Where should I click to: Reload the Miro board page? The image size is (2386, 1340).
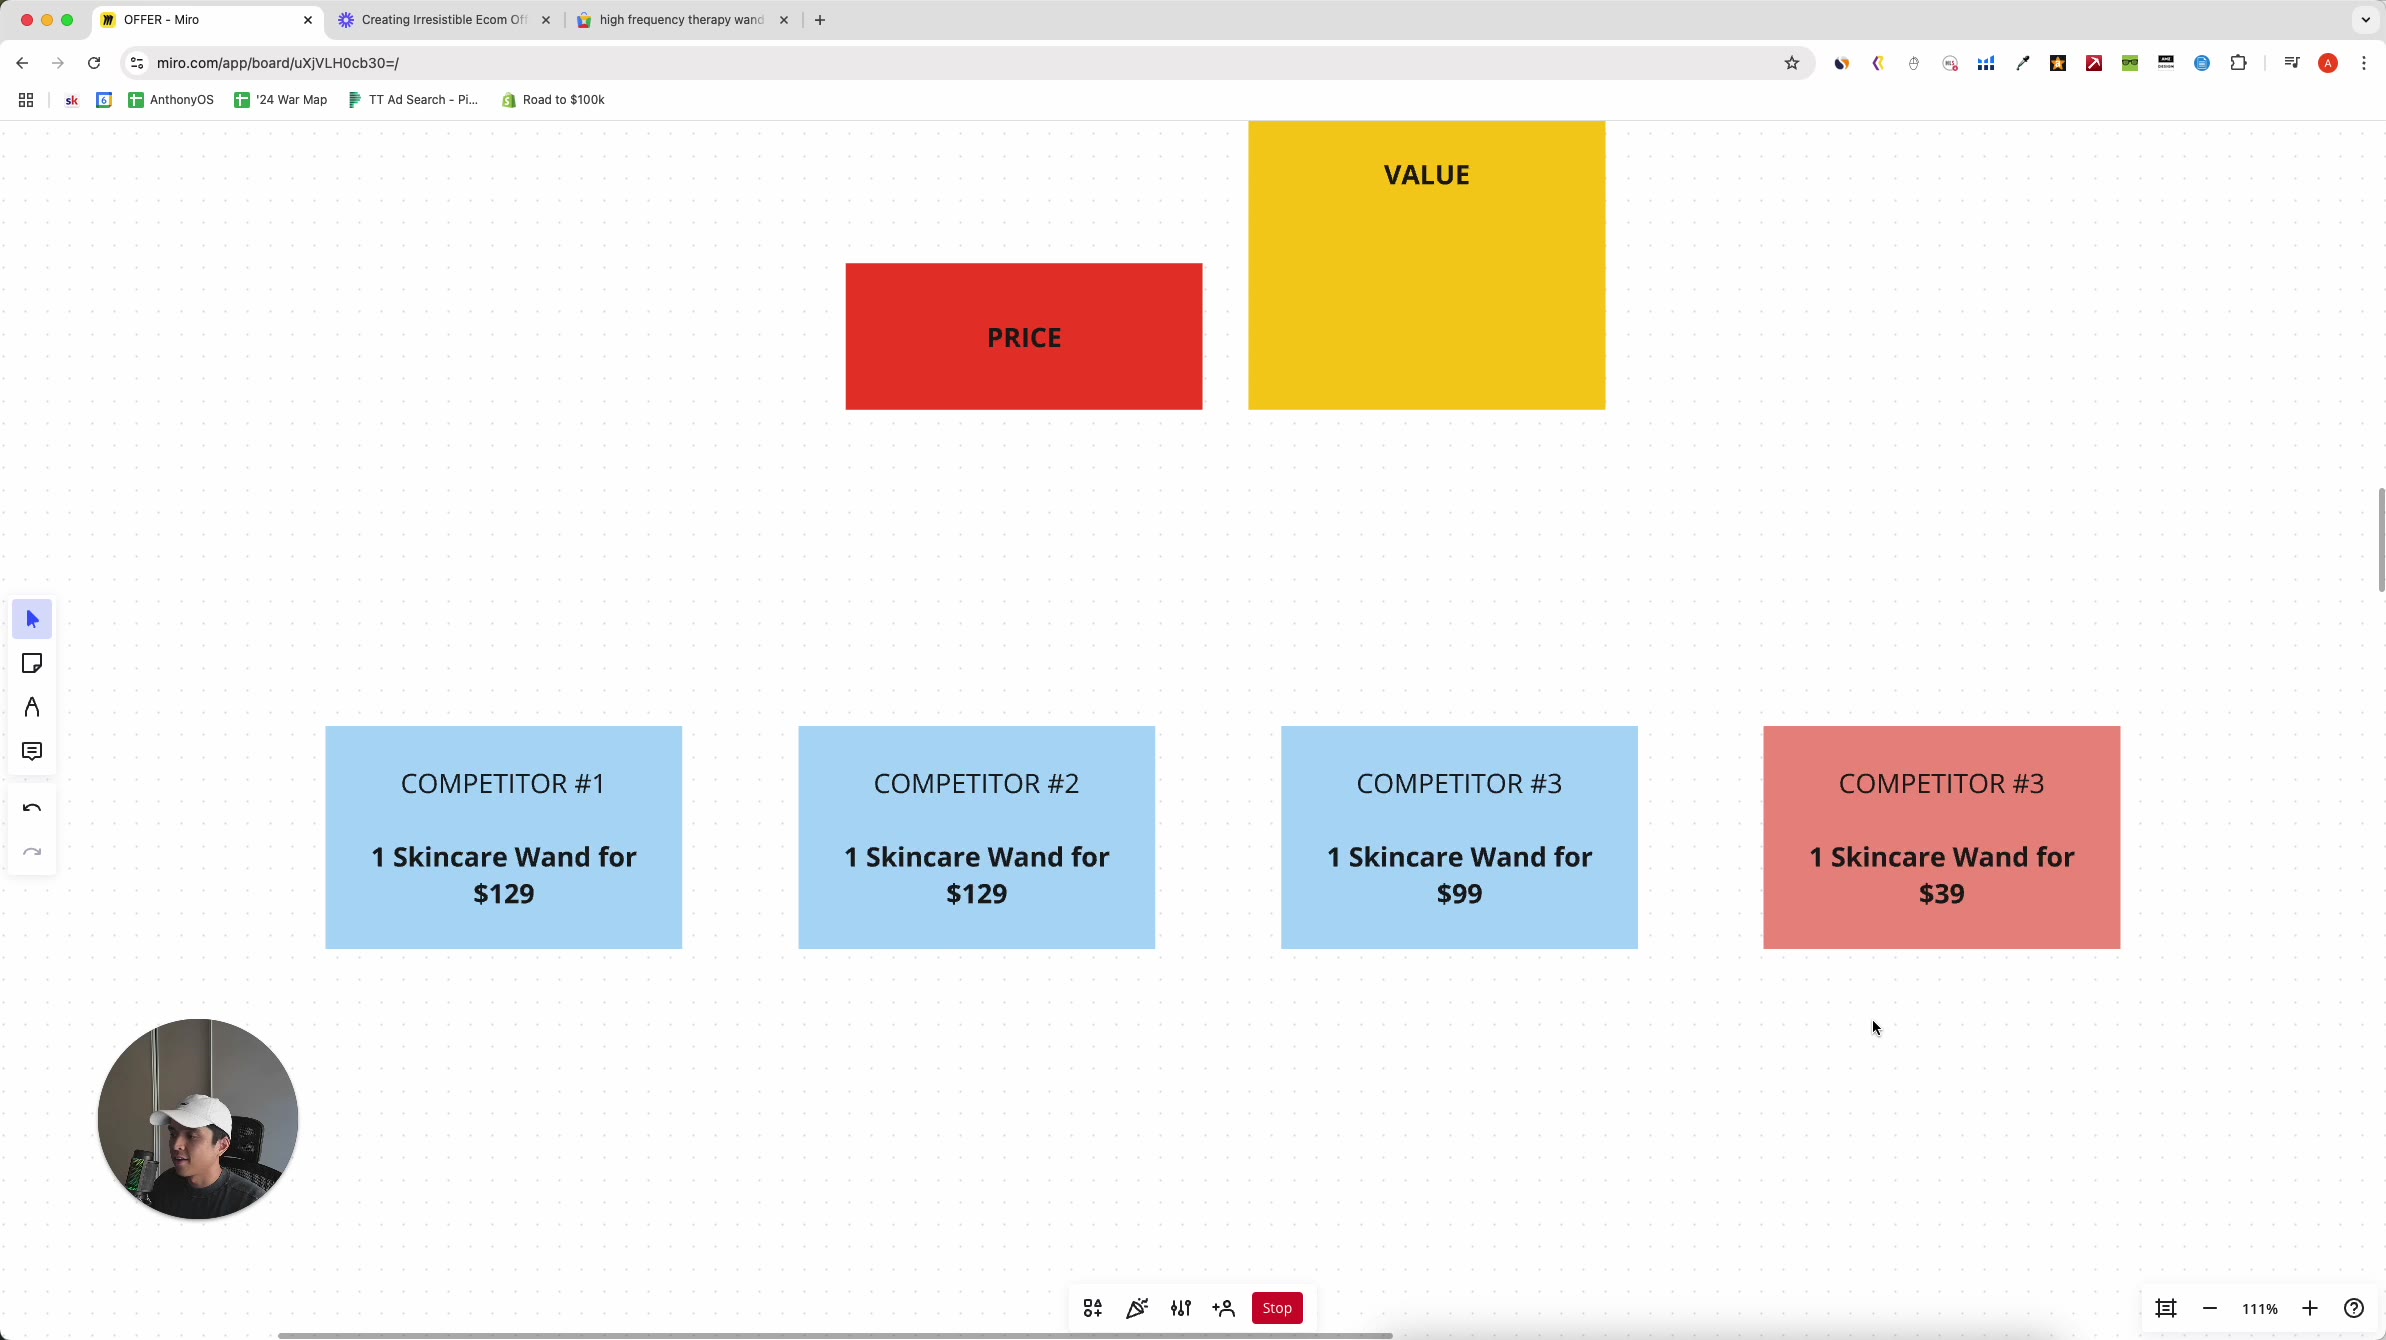(94, 63)
